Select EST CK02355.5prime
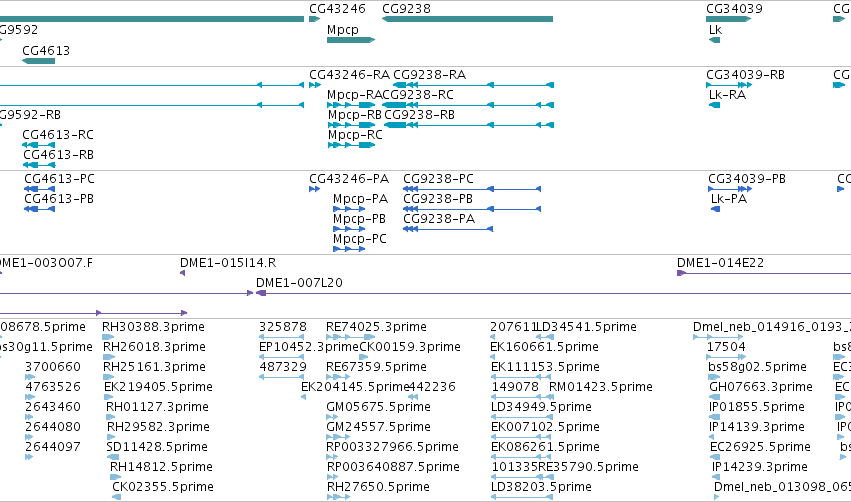The image size is (851, 502). 163,487
